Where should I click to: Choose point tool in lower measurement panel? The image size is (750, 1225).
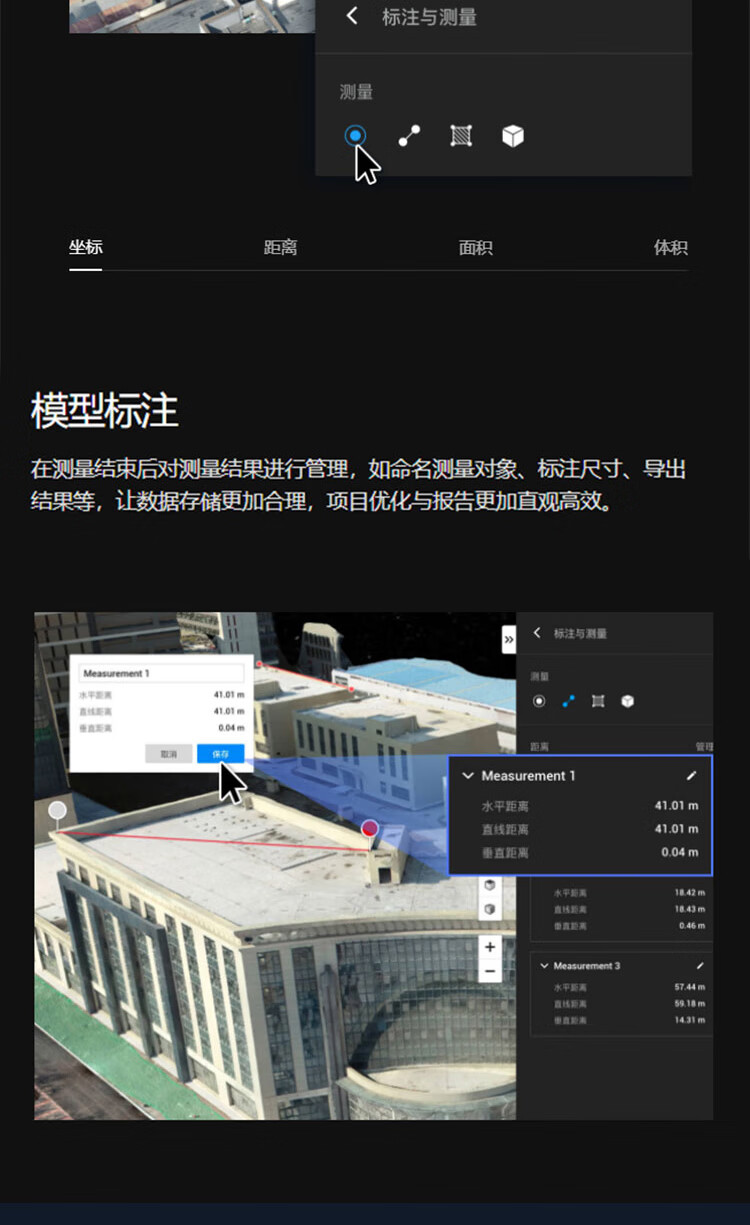click(x=539, y=701)
